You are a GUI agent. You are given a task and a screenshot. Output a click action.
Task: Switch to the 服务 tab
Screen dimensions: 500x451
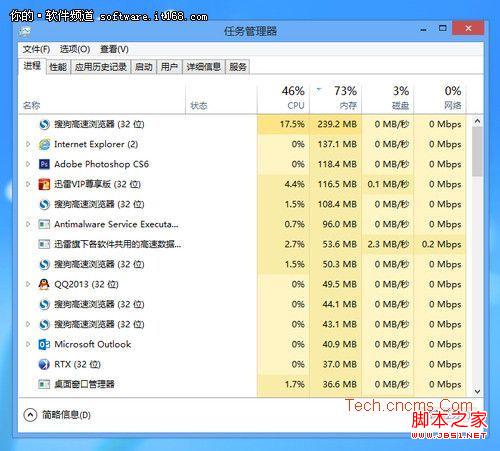(238, 67)
